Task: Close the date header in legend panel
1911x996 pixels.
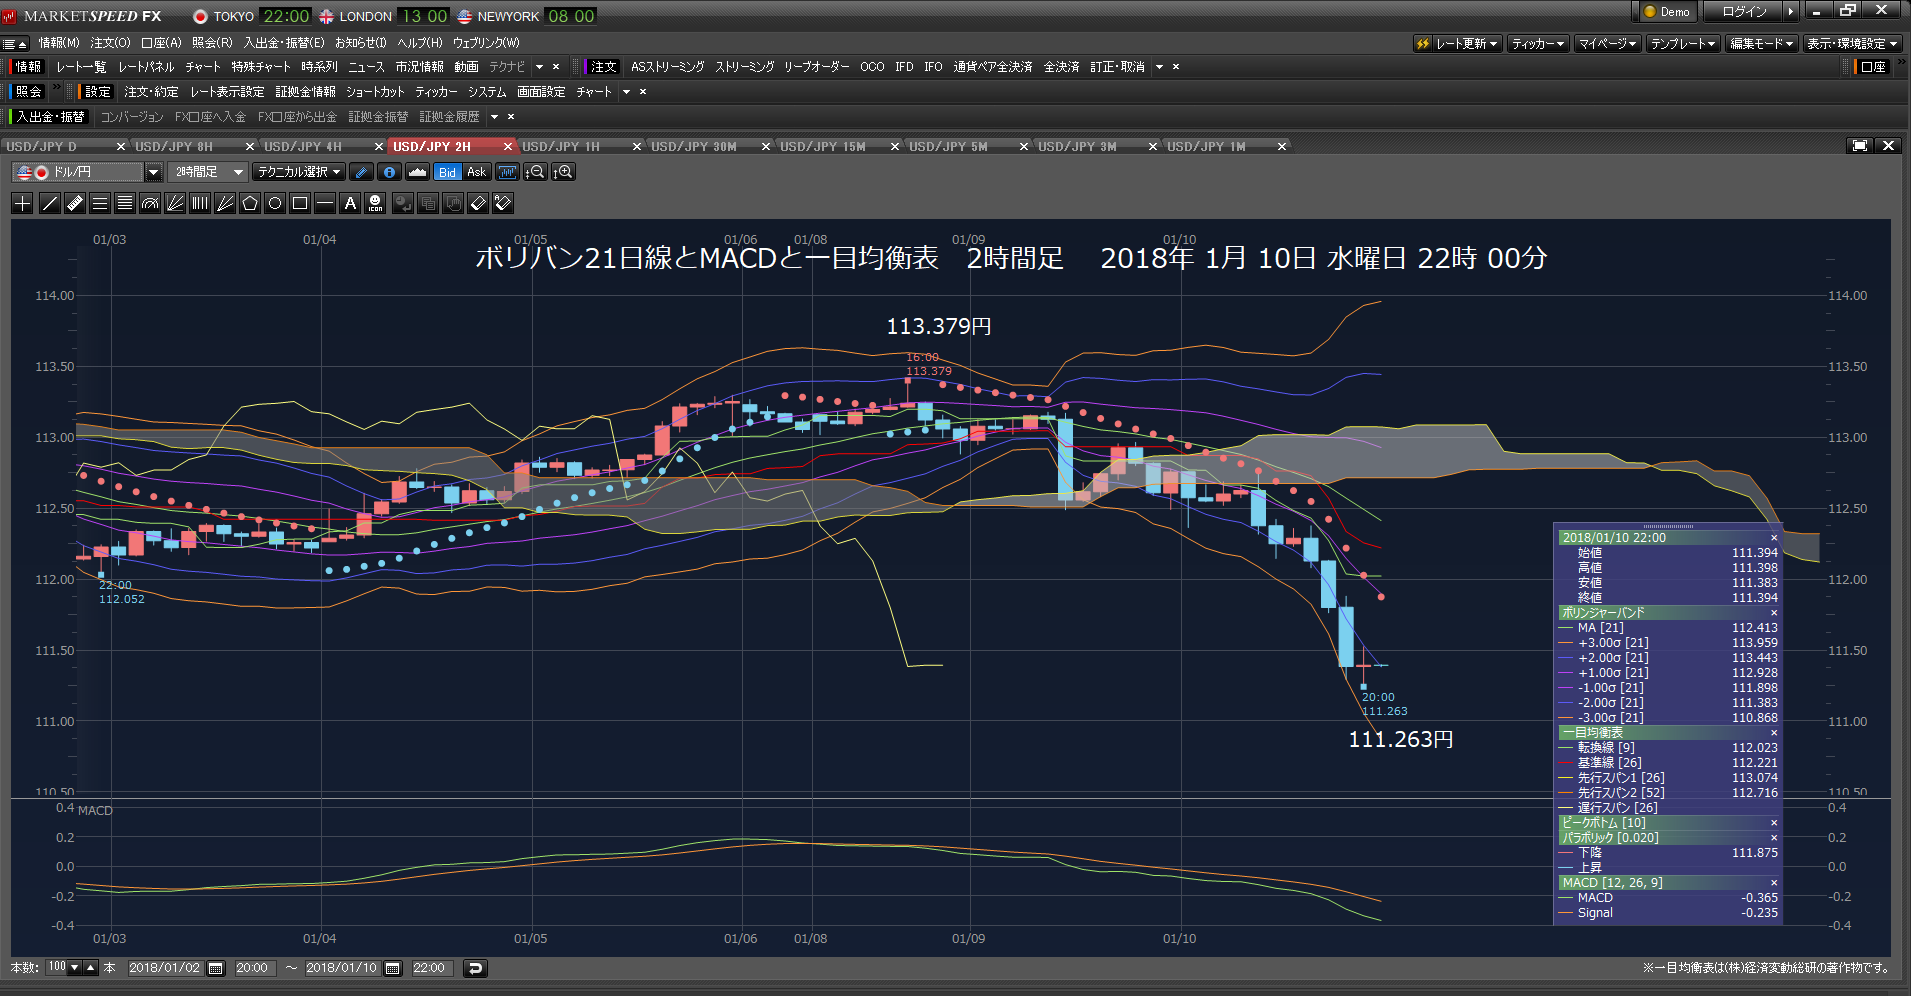Action: 1774,538
